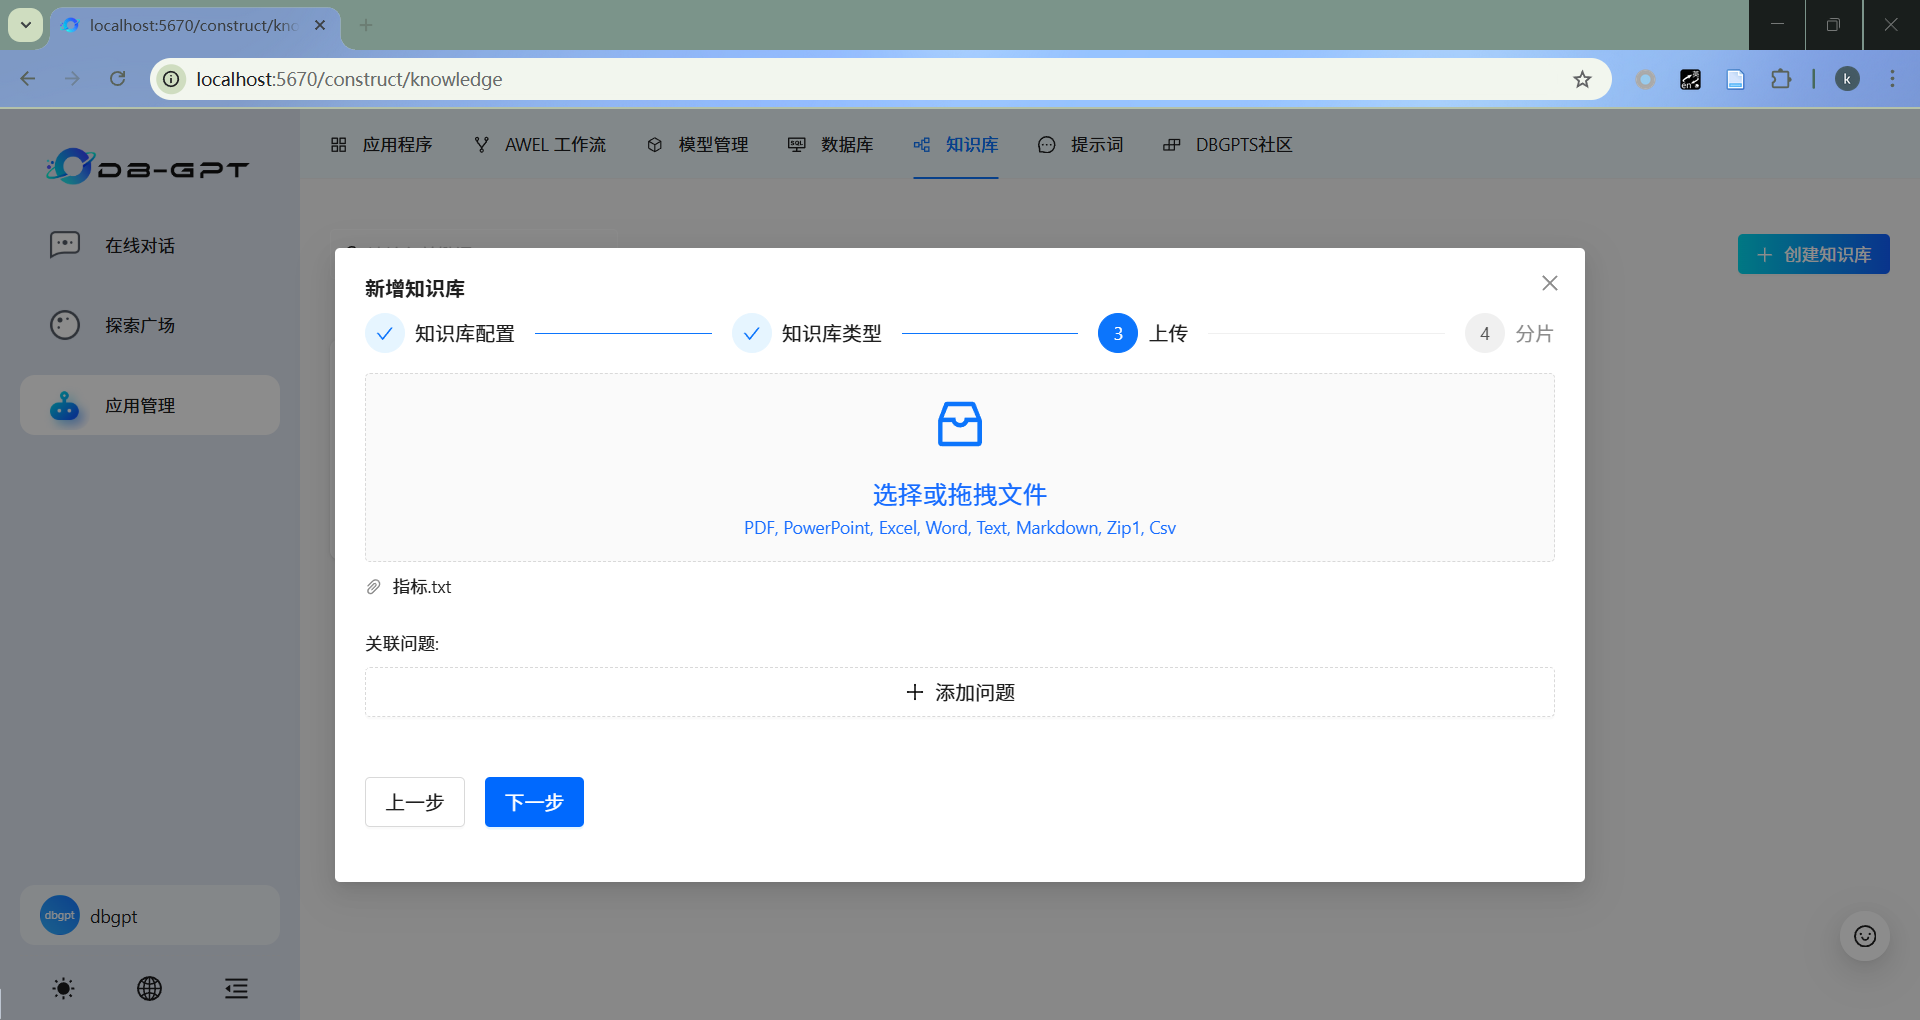
Task: Open the tab search dropdown arrow
Action: pyautogui.click(x=26, y=25)
